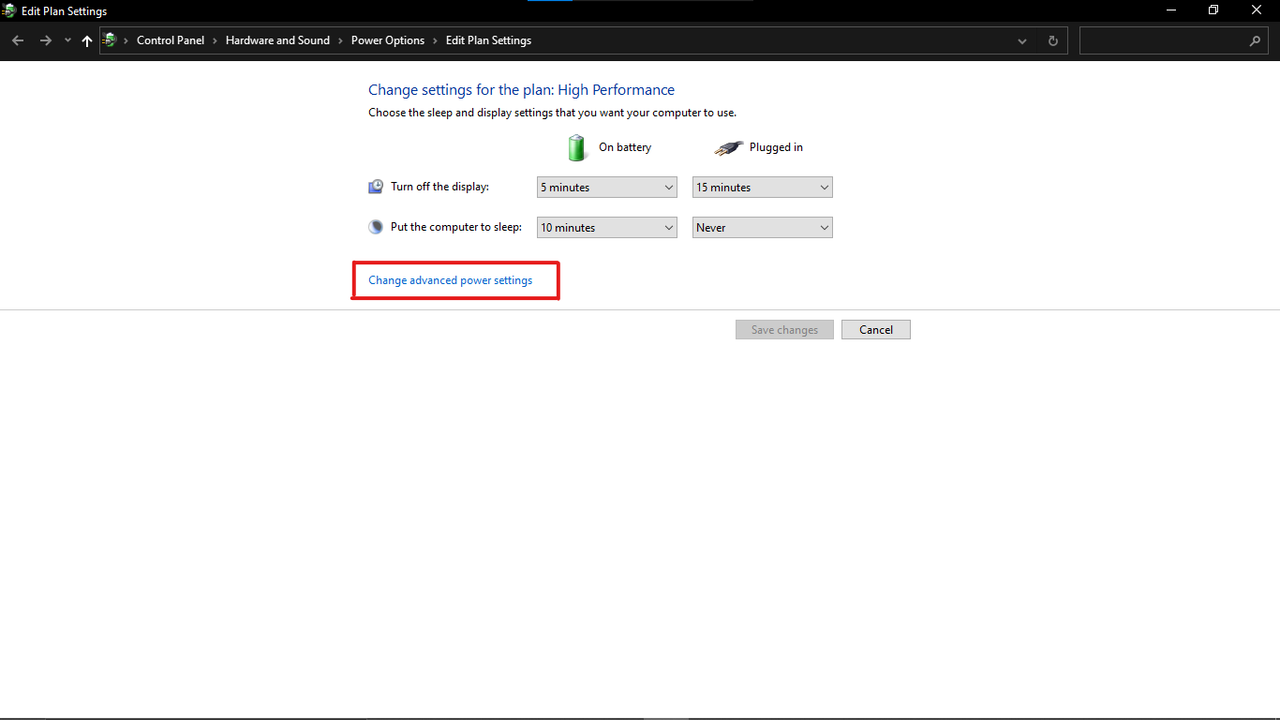
Task: Click the 'Plugged in' column label
Action: click(776, 147)
